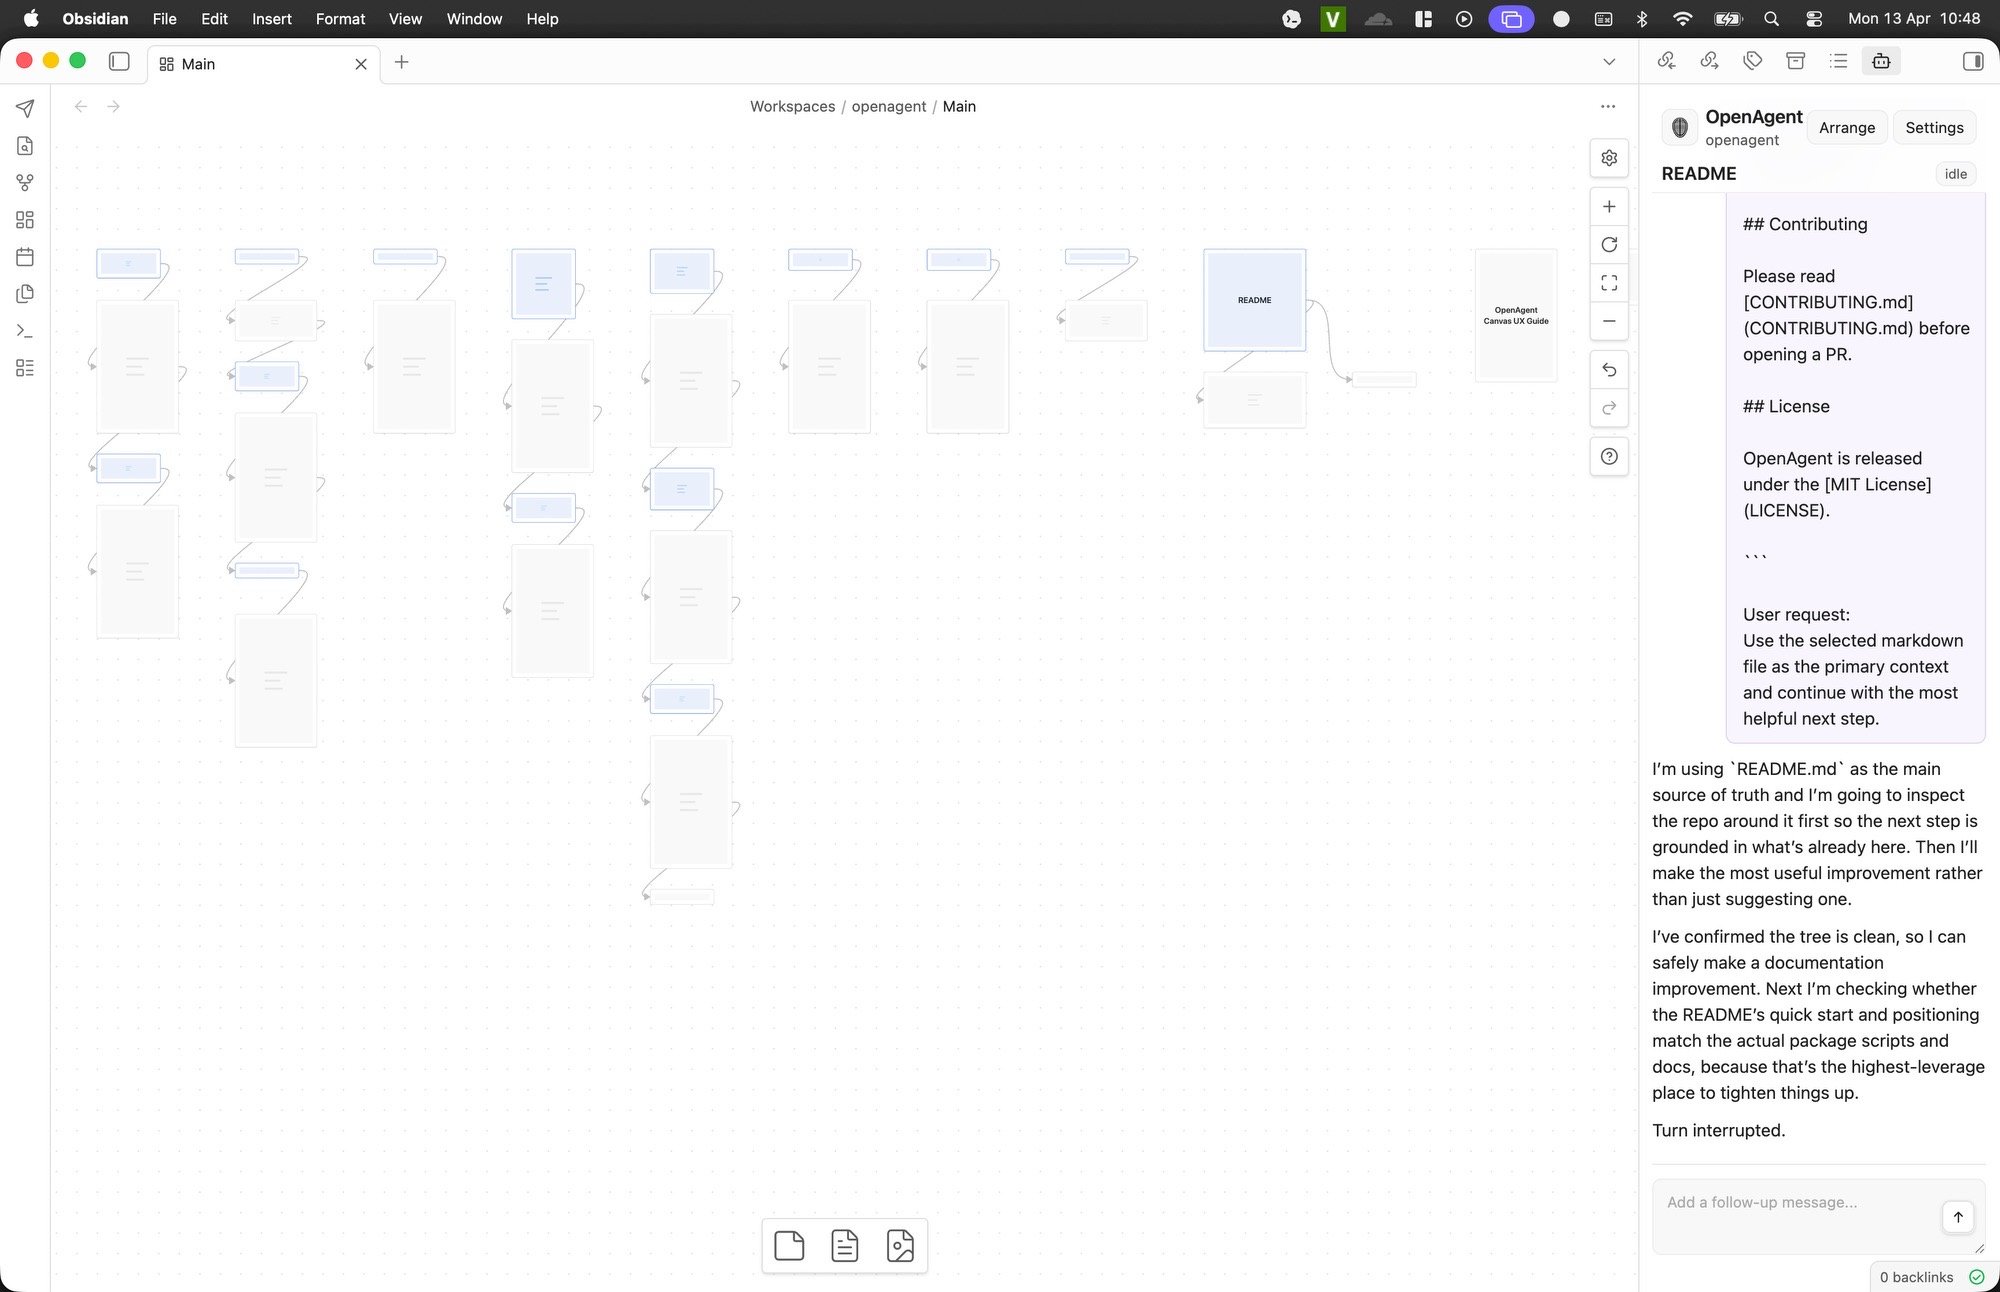The width and height of the screenshot is (2000, 1292).
Task: Zoom to fit canvas contents
Action: [x=1609, y=283]
